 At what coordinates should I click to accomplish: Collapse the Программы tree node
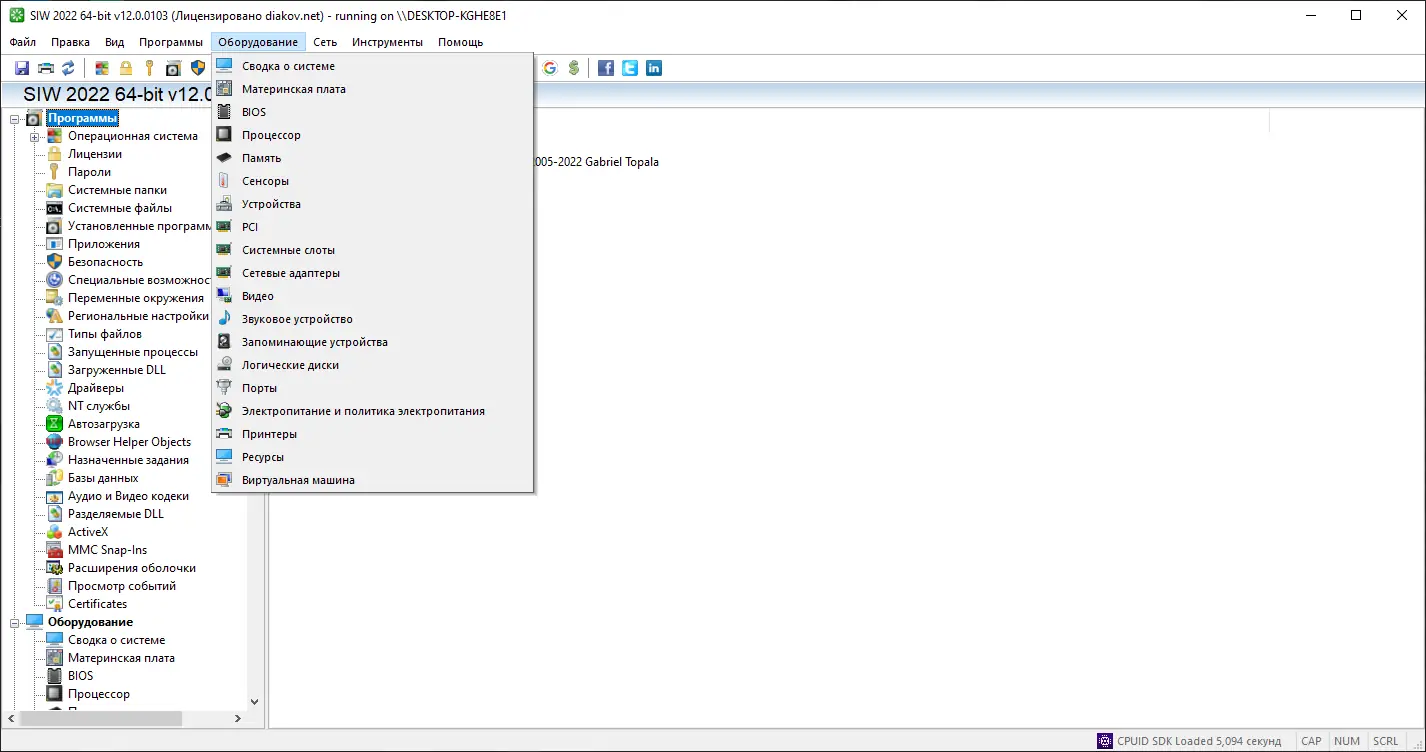coord(15,119)
